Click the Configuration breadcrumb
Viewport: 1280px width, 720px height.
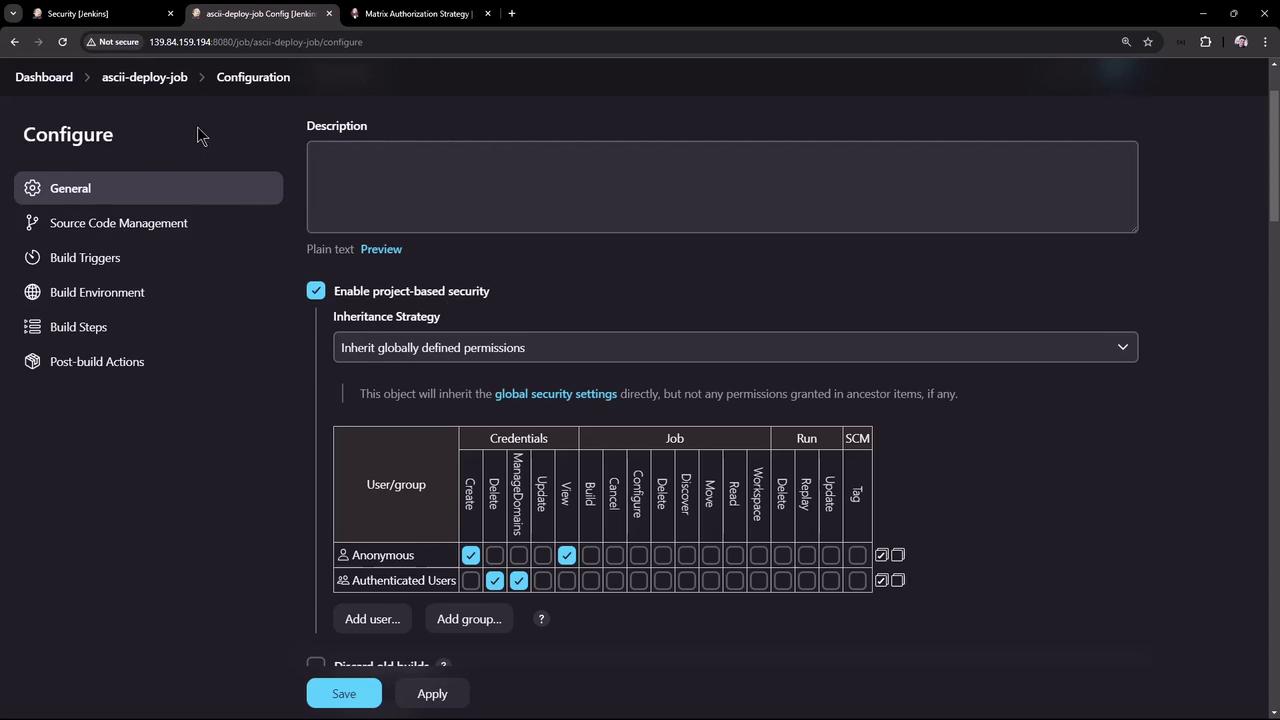pyautogui.click(x=253, y=77)
